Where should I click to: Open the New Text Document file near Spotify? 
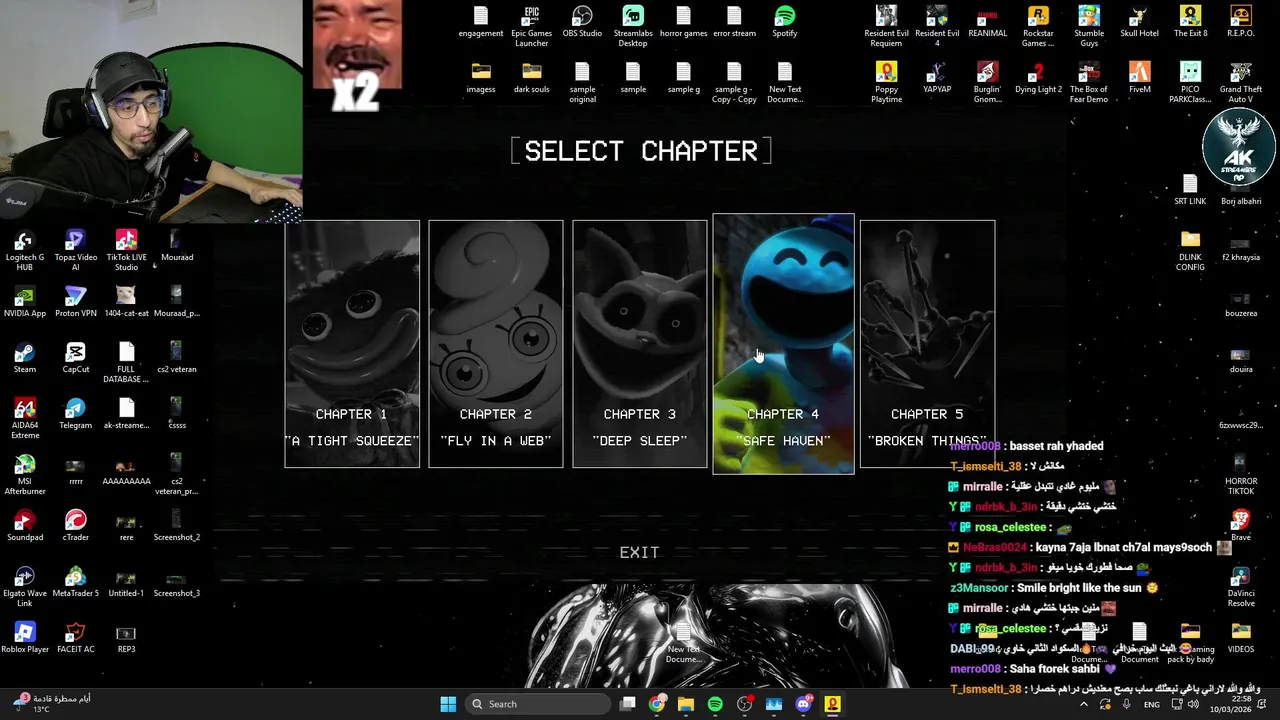pos(785,82)
